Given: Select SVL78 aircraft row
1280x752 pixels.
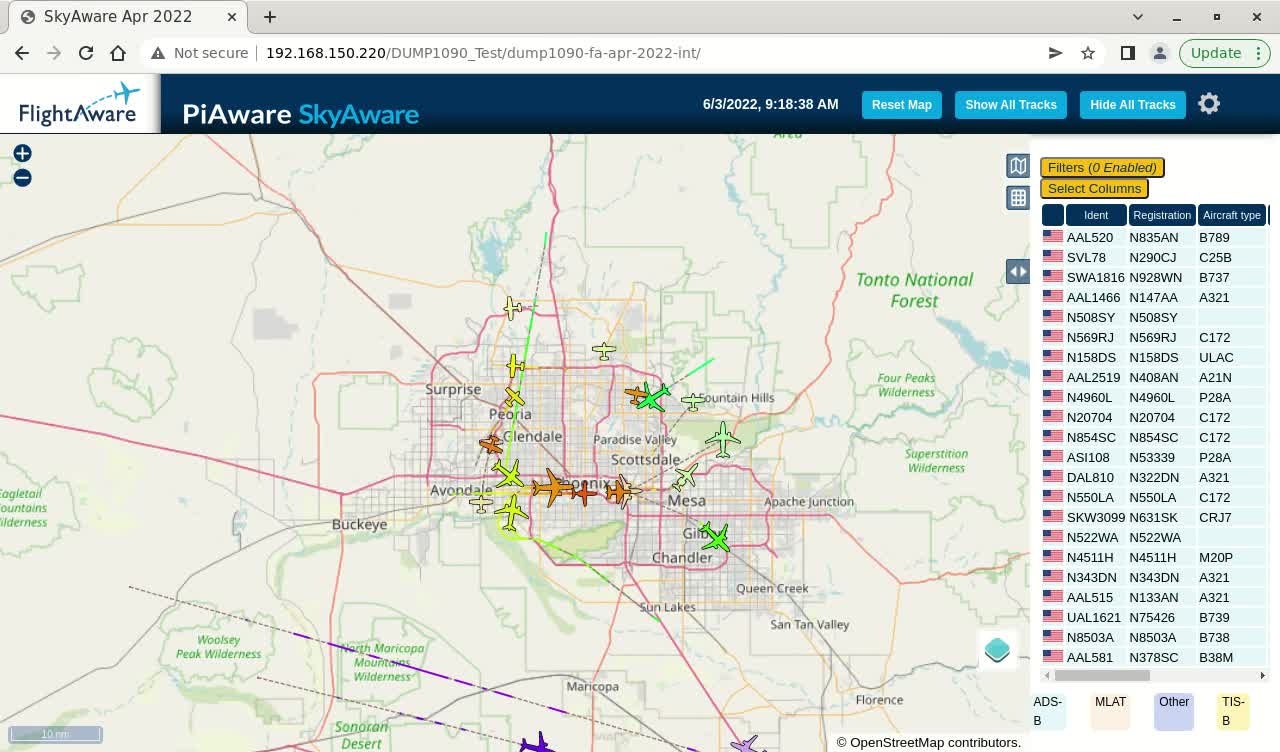Looking at the screenshot, I should (x=1154, y=257).
